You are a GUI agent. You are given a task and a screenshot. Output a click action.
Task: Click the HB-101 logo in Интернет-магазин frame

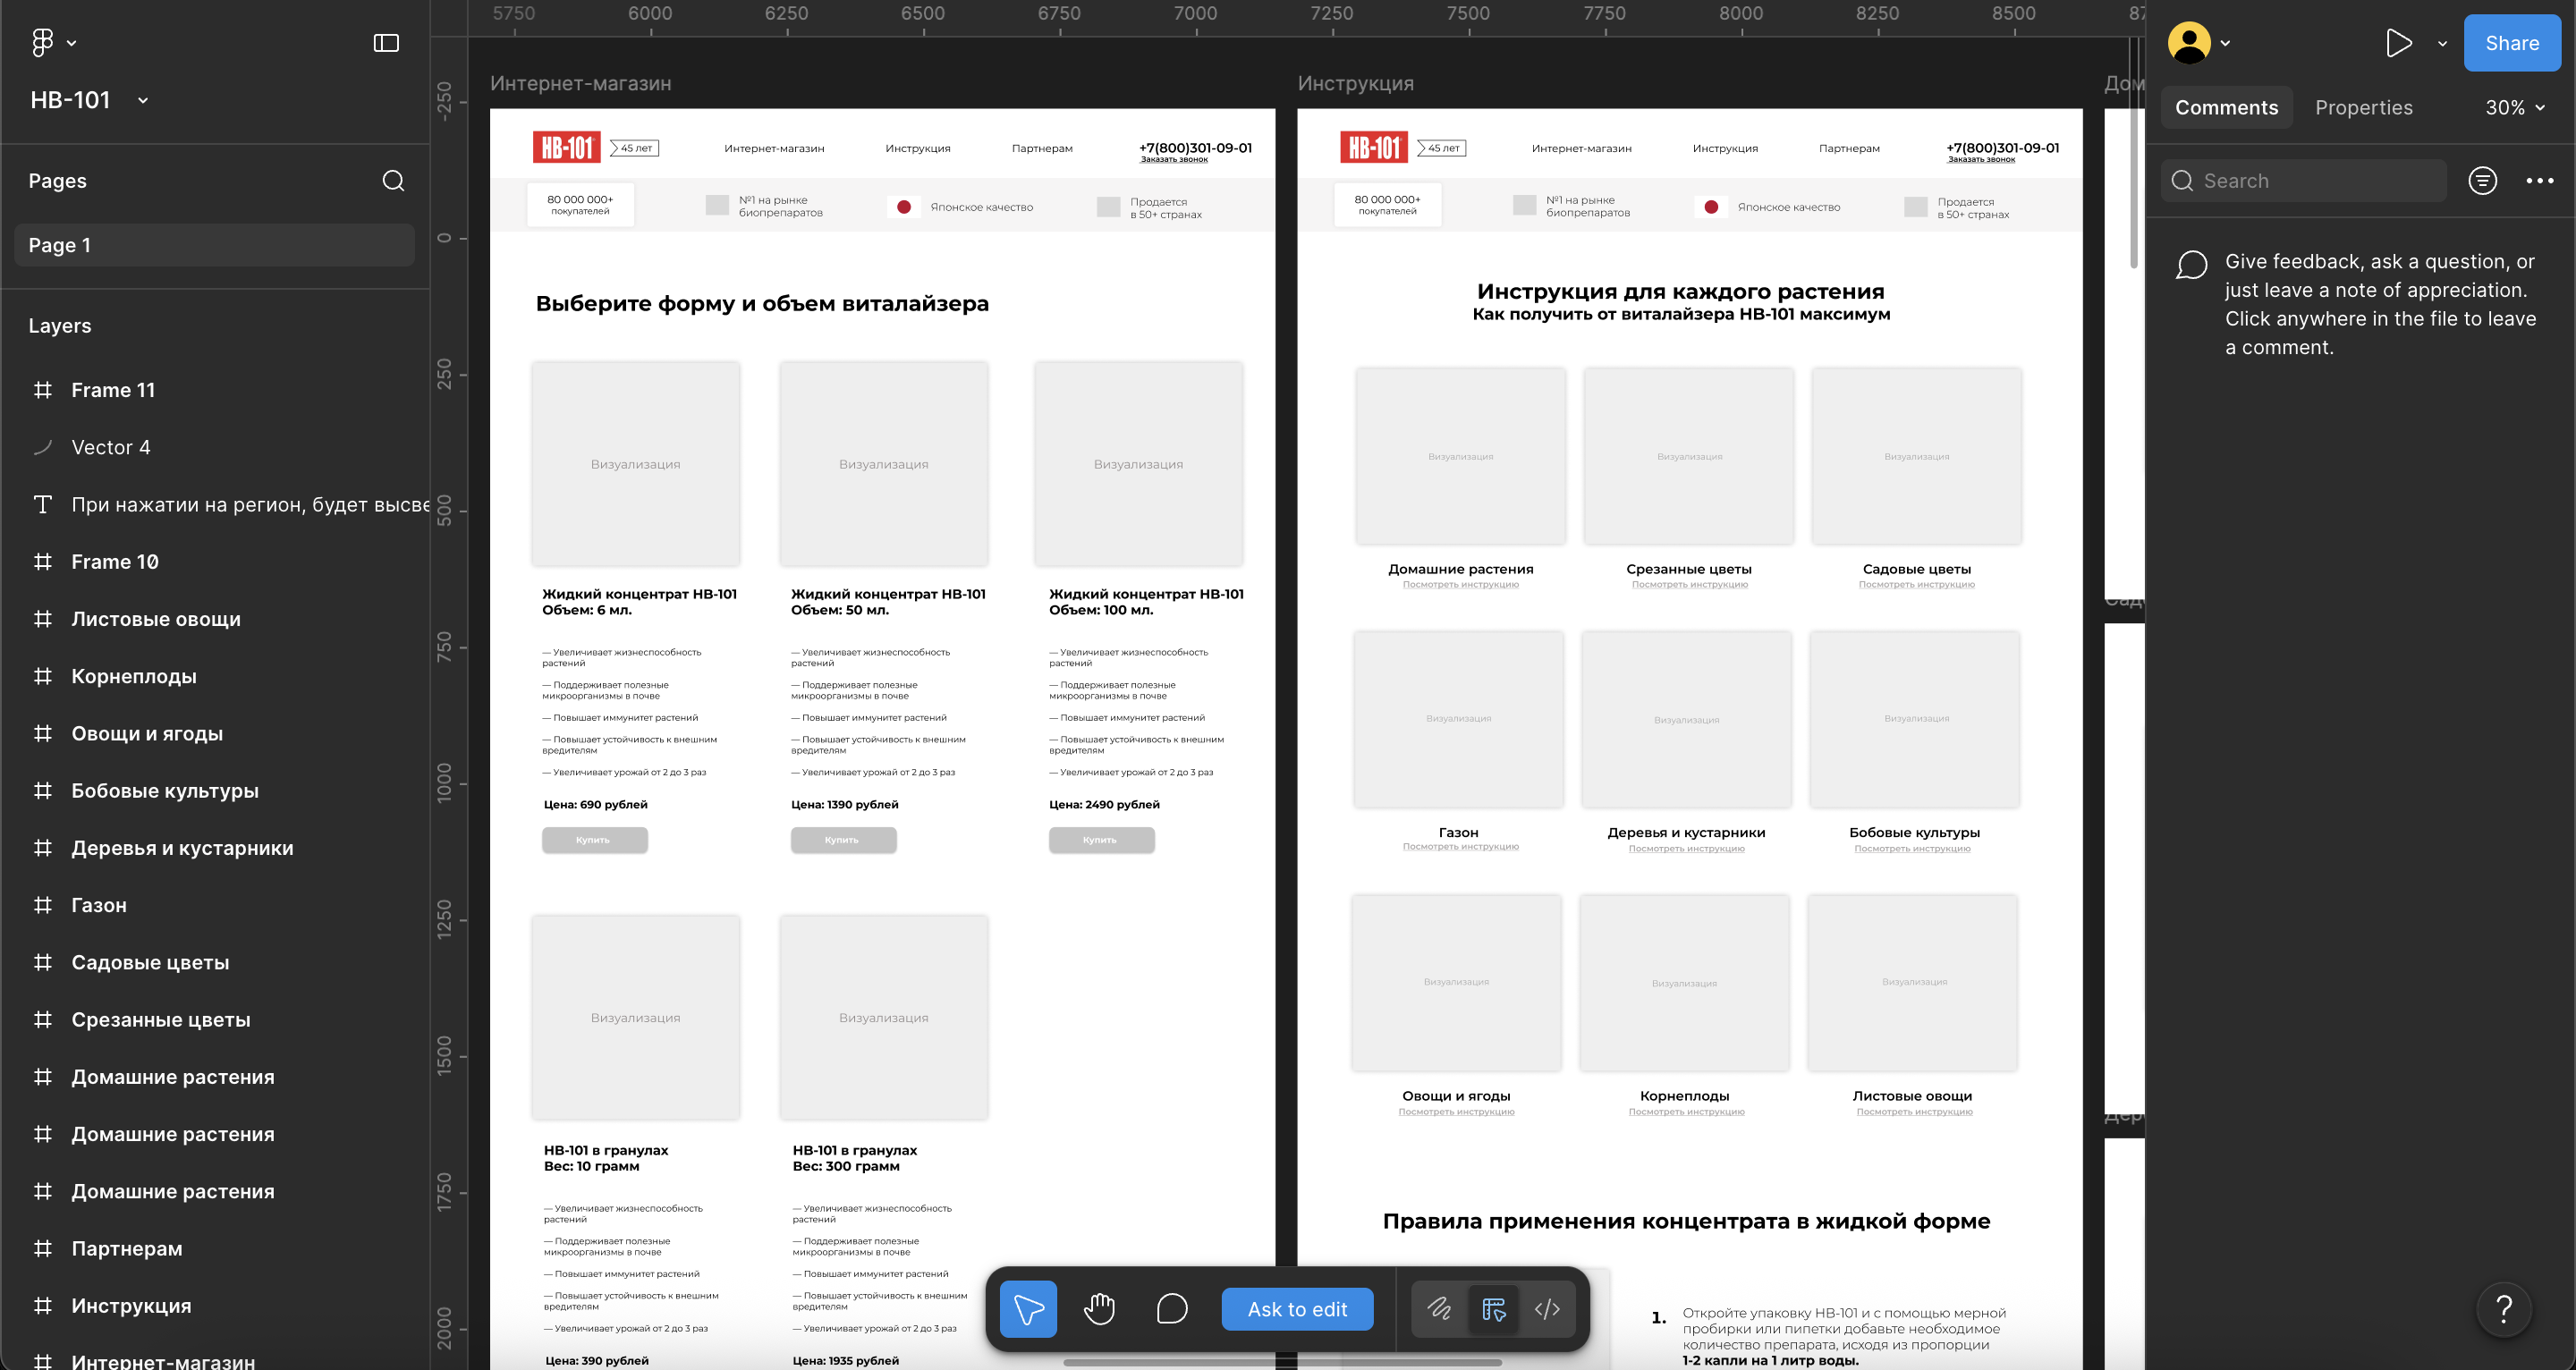[x=567, y=147]
